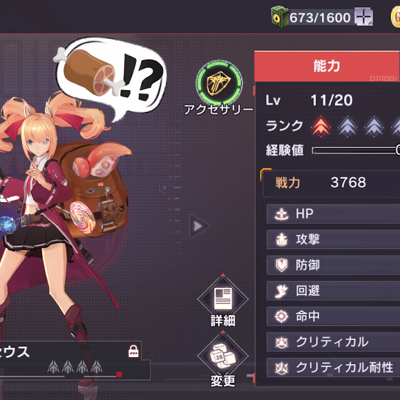Click the 命中 accuracy target icon

pos(281,316)
